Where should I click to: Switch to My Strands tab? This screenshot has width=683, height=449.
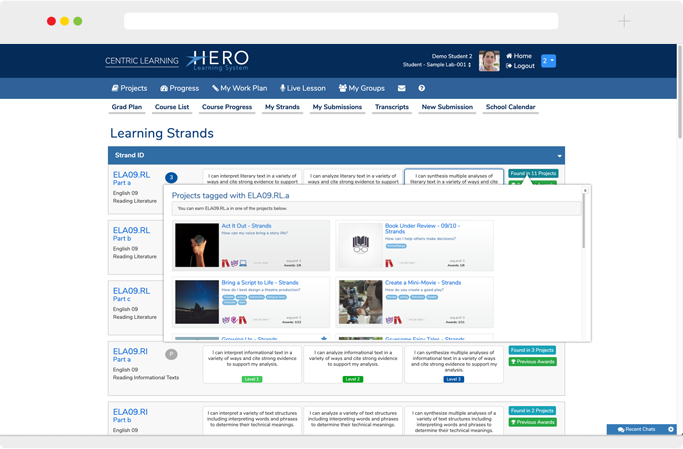pyautogui.click(x=282, y=107)
